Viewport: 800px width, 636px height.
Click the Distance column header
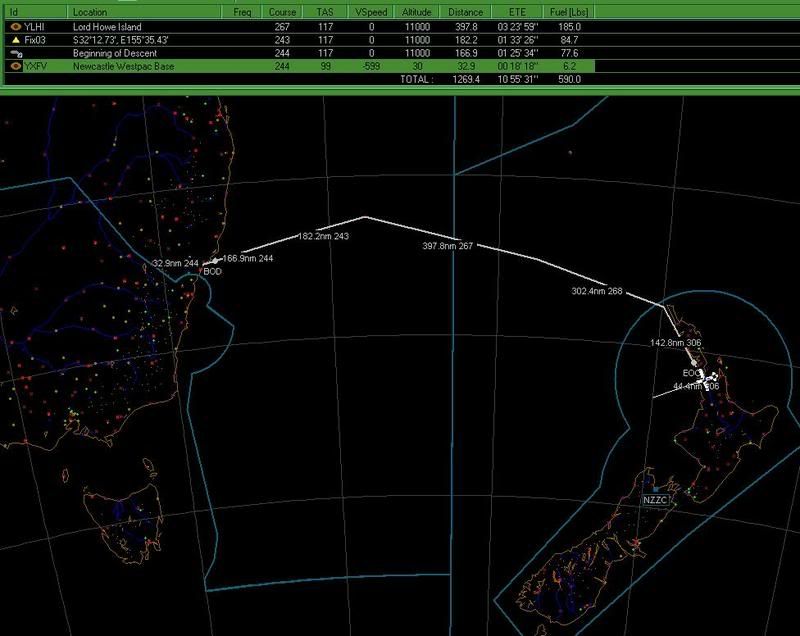[x=466, y=12]
